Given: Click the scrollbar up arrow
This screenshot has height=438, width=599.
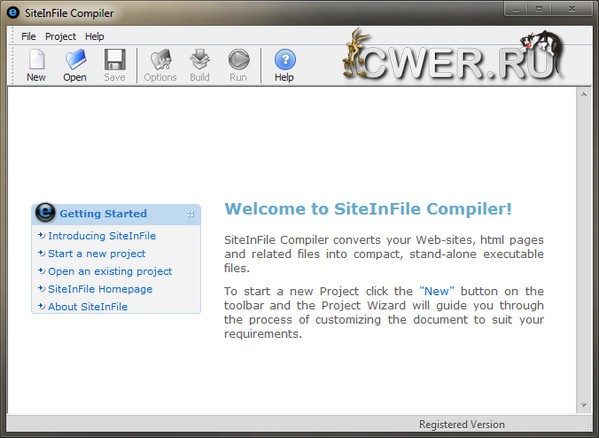Looking at the screenshot, I should point(583,94).
